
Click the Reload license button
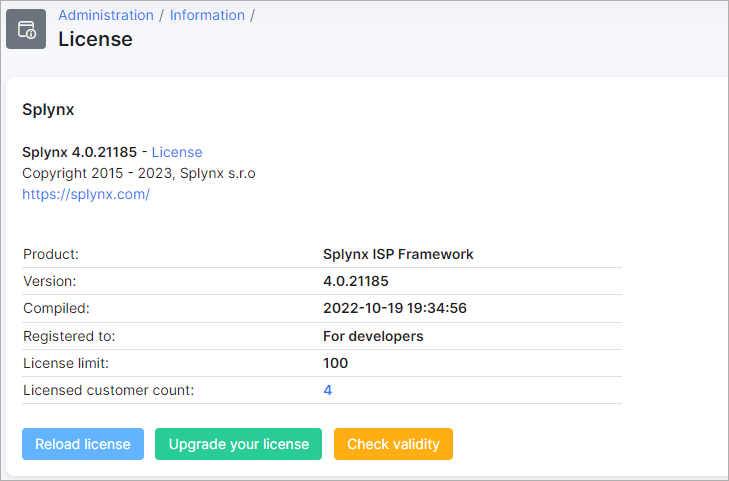tap(83, 444)
